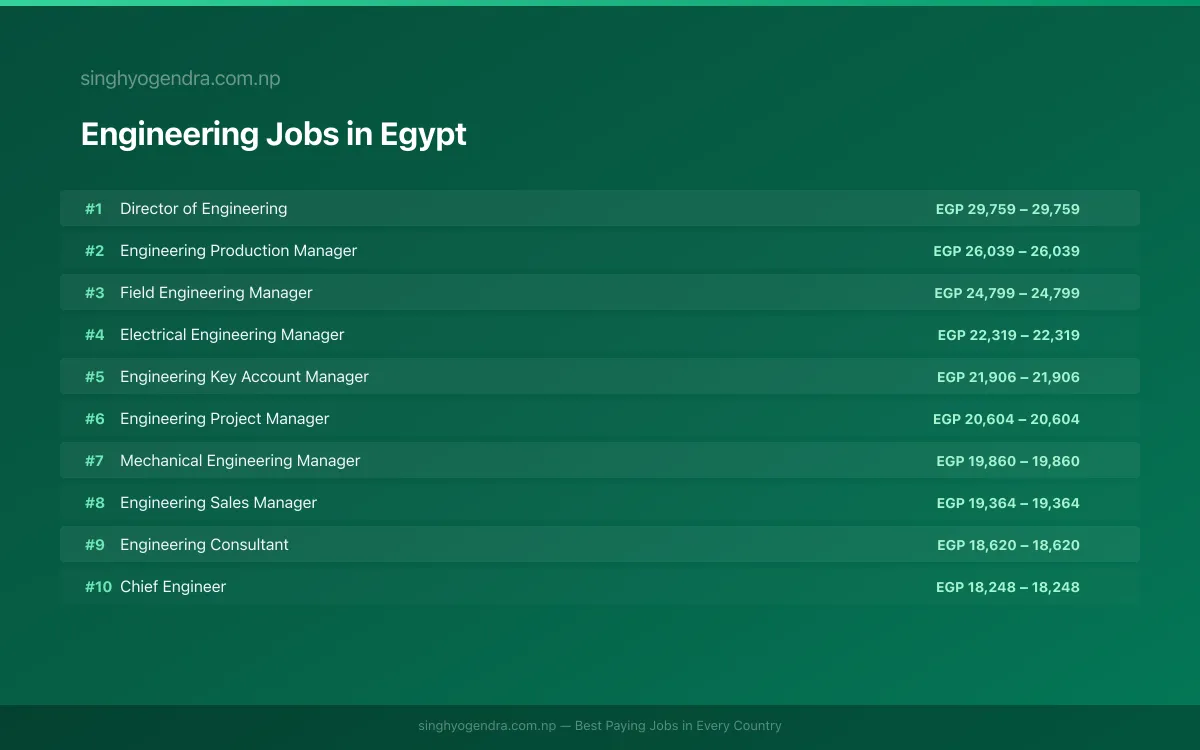The height and width of the screenshot is (750, 1200).
Task: Click the rank number #4
Action: 94,335
